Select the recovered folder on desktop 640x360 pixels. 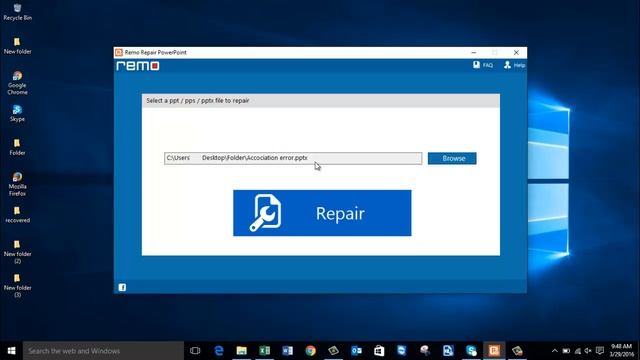pos(17,215)
